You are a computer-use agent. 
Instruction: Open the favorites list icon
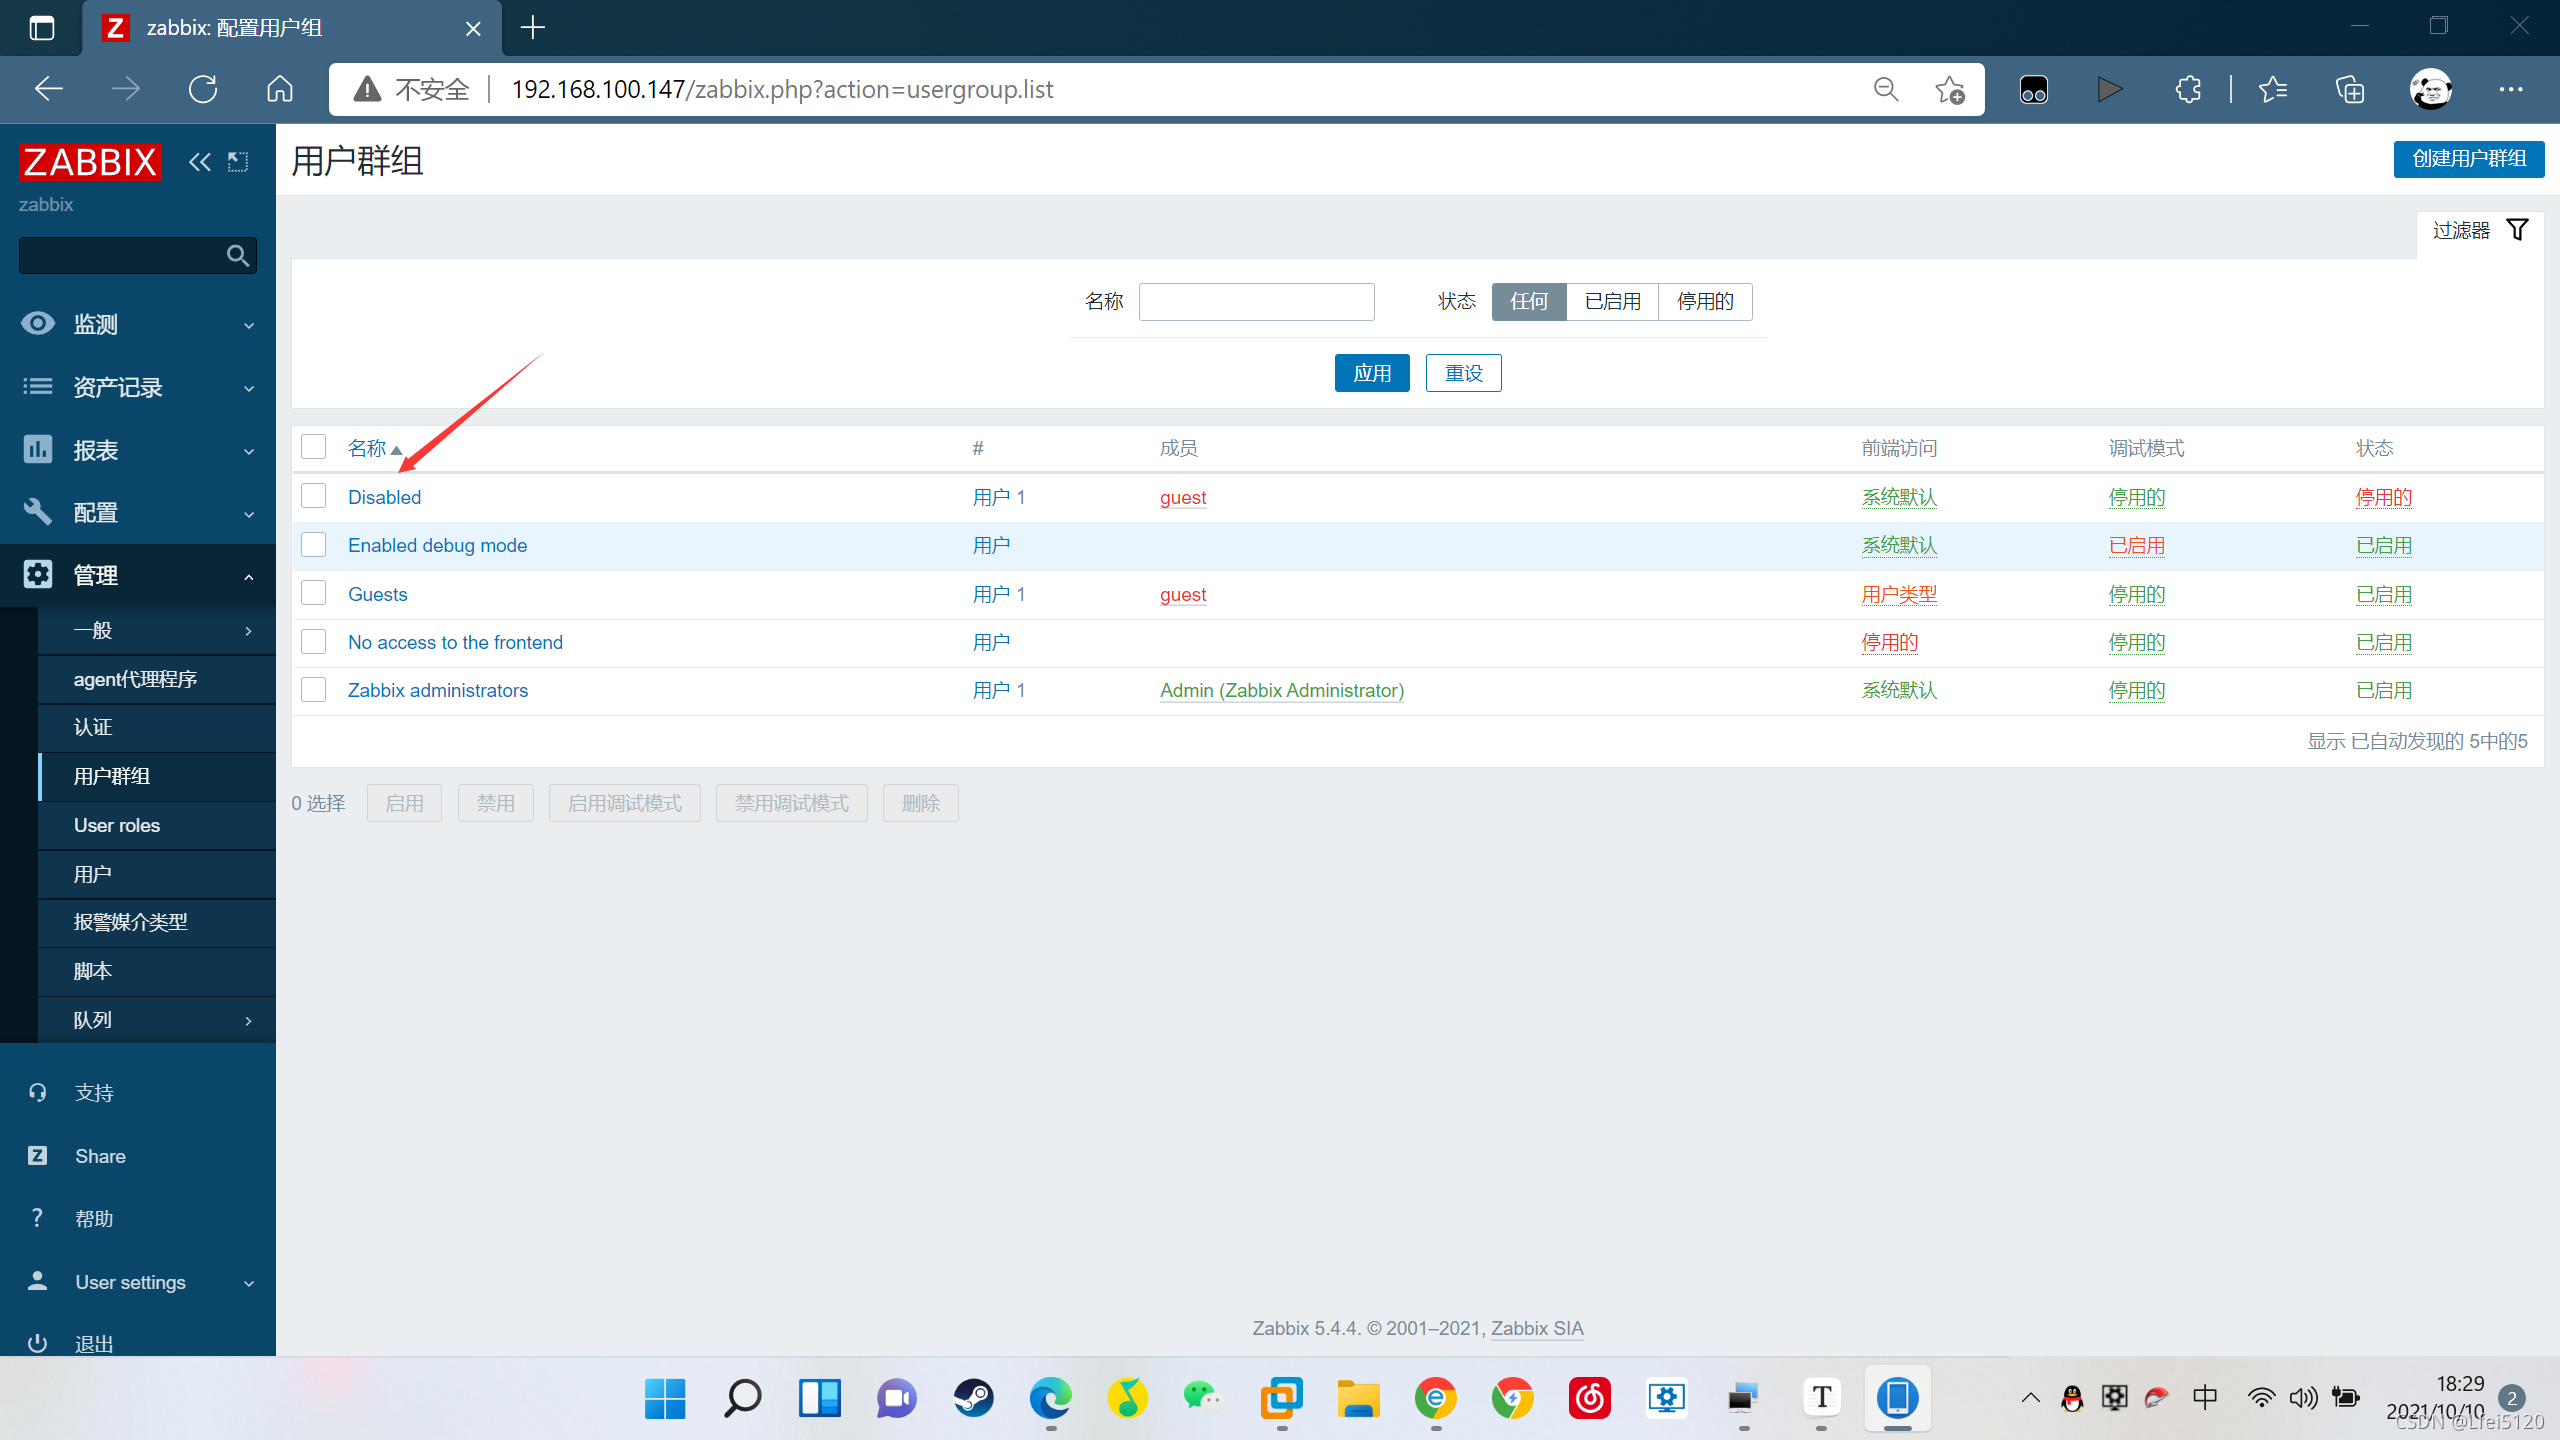[2273, 89]
